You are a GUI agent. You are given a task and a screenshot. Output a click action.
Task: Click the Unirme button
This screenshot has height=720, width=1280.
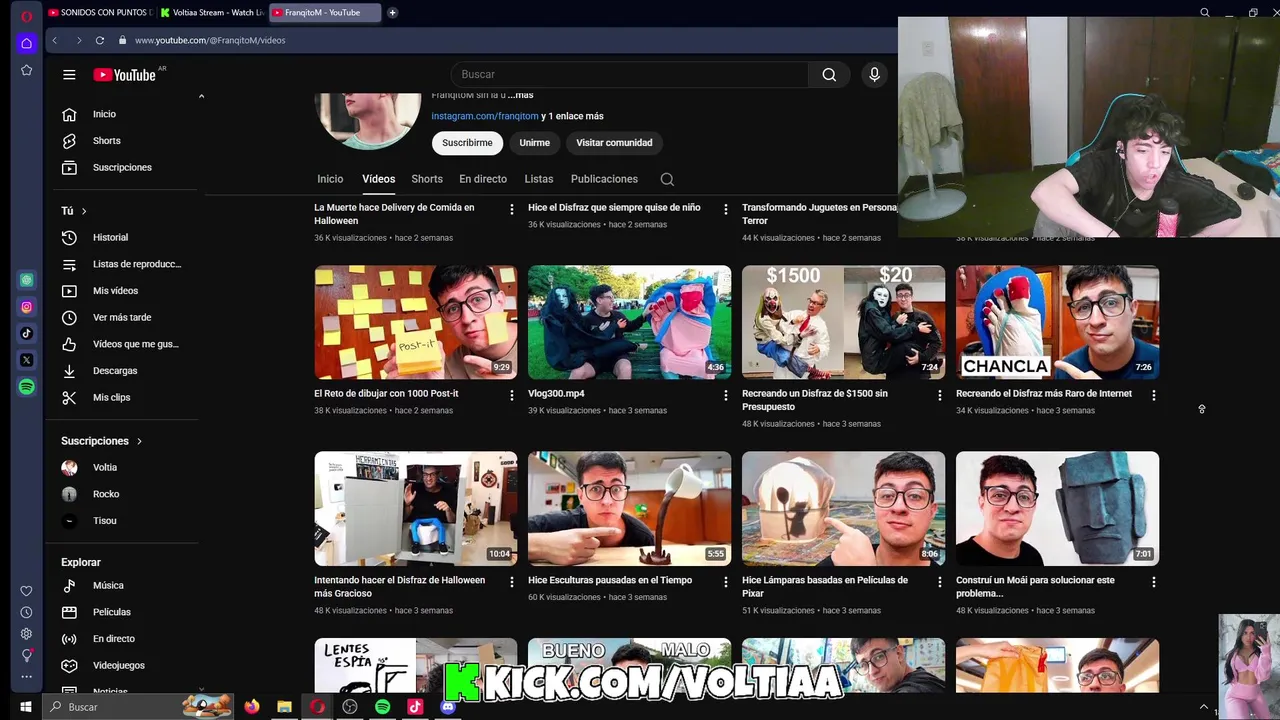(534, 143)
